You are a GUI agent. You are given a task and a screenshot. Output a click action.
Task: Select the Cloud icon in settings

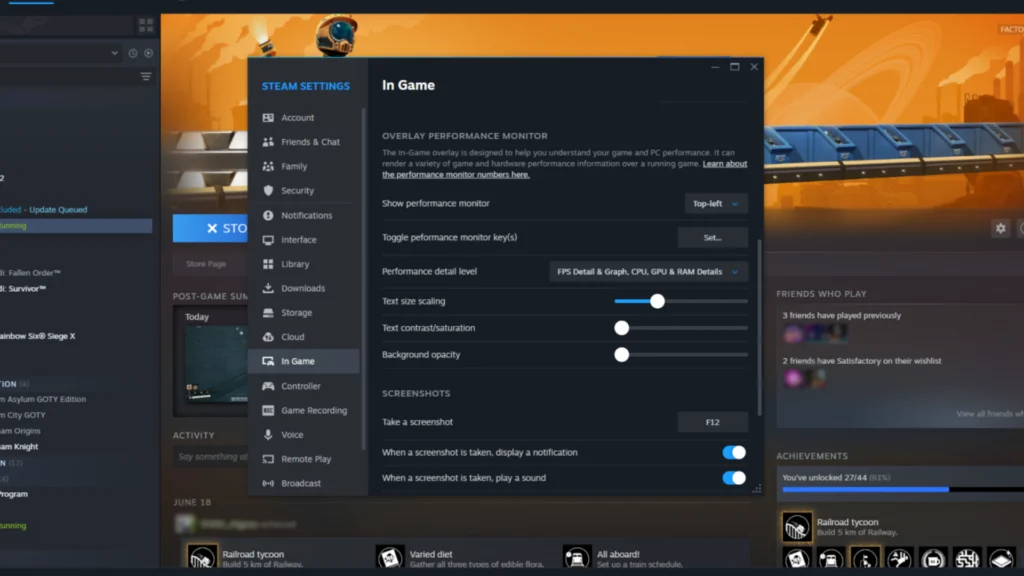click(x=268, y=337)
